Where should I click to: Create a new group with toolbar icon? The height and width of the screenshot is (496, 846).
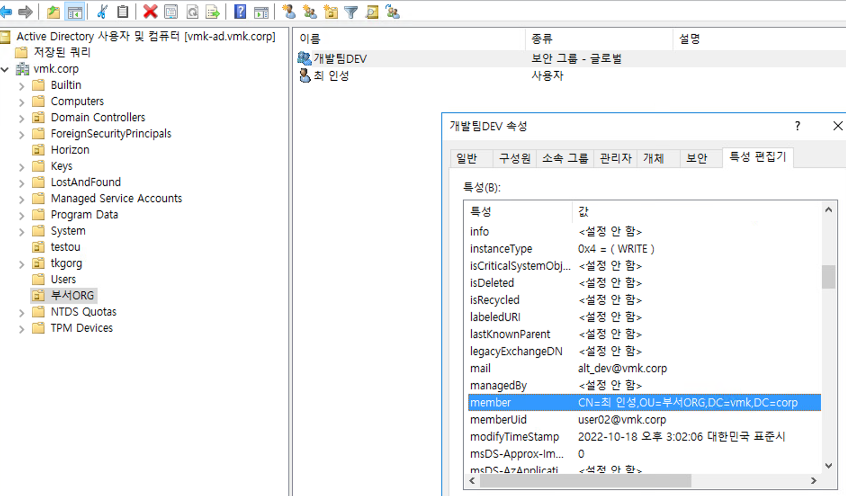tap(310, 11)
